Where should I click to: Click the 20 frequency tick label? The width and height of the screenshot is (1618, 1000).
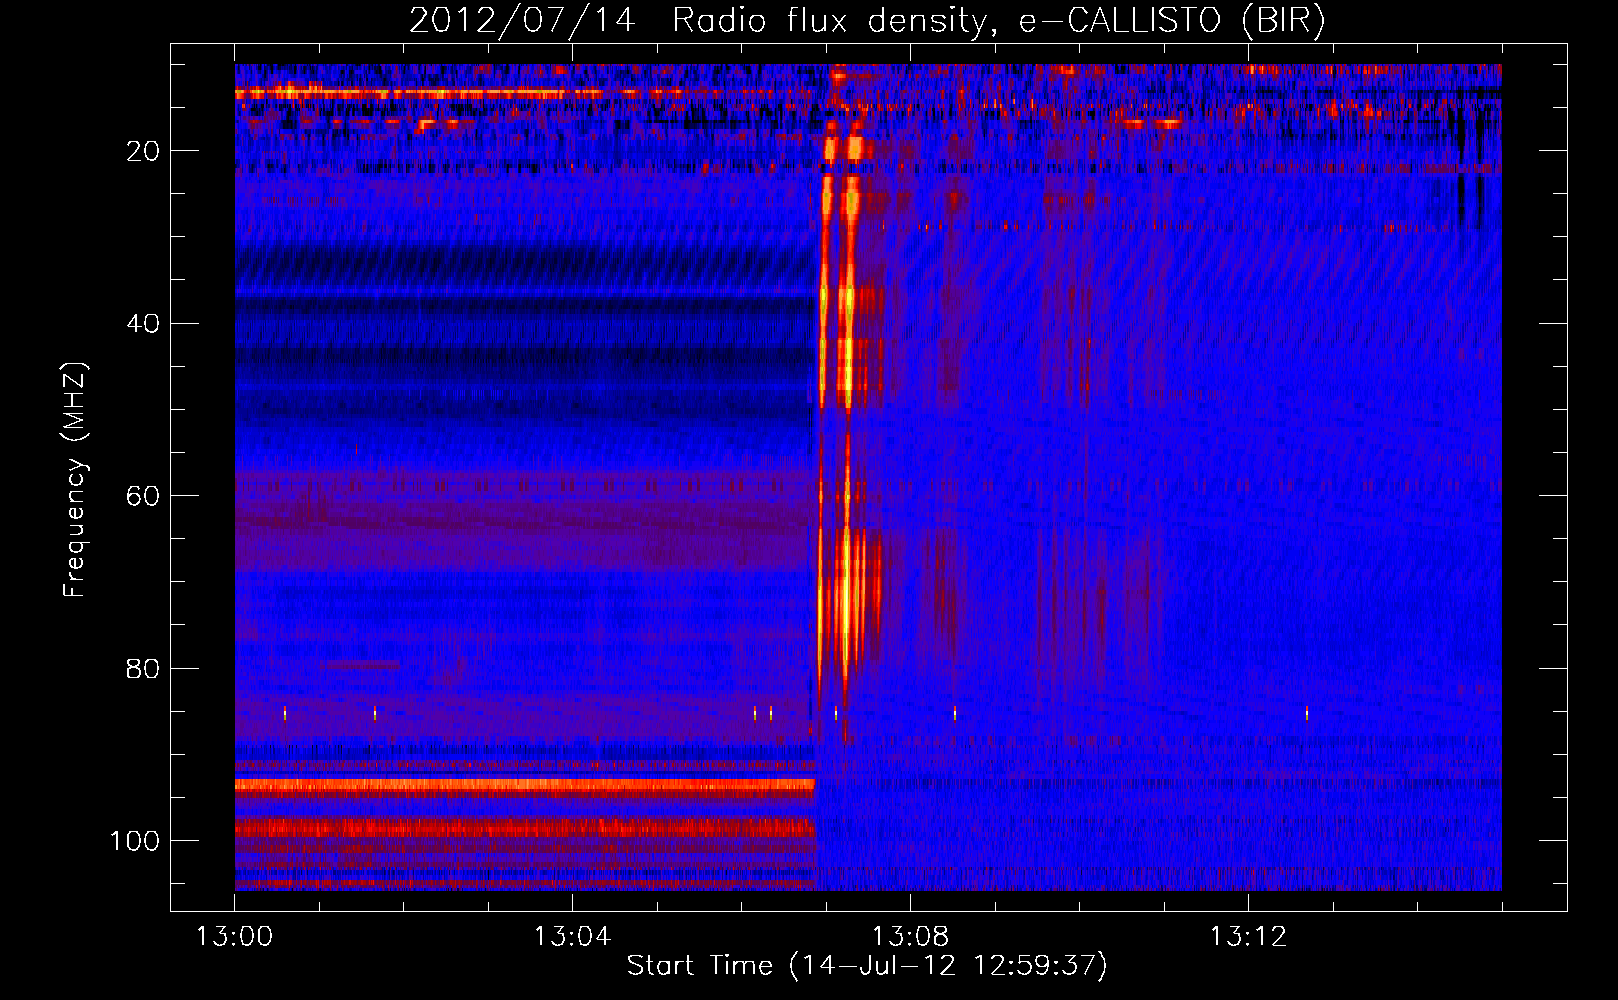(144, 151)
